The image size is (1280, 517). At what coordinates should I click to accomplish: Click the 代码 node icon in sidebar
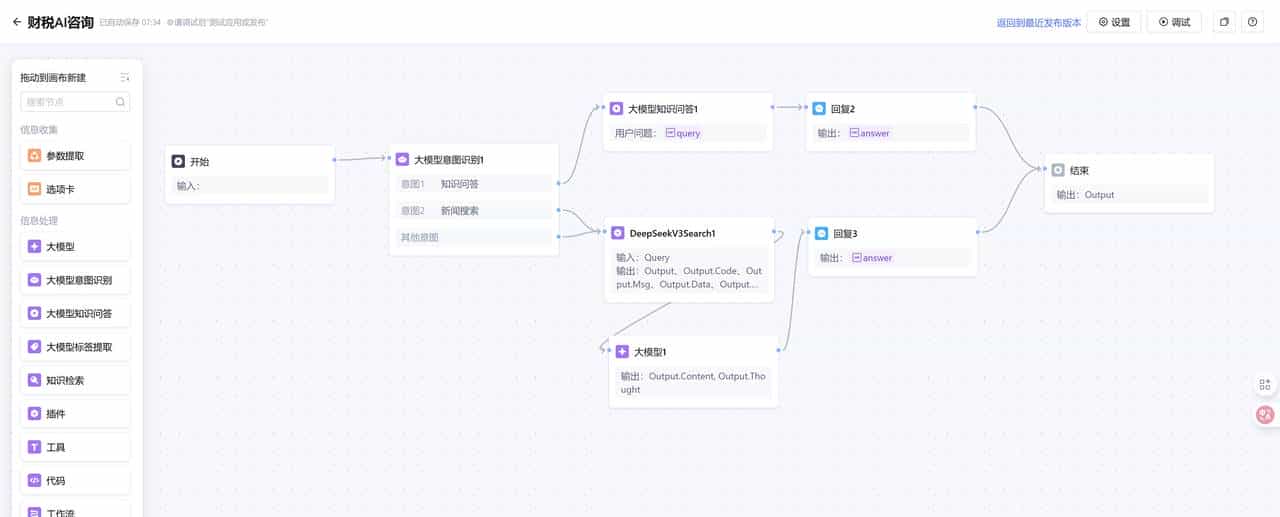(x=34, y=481)
